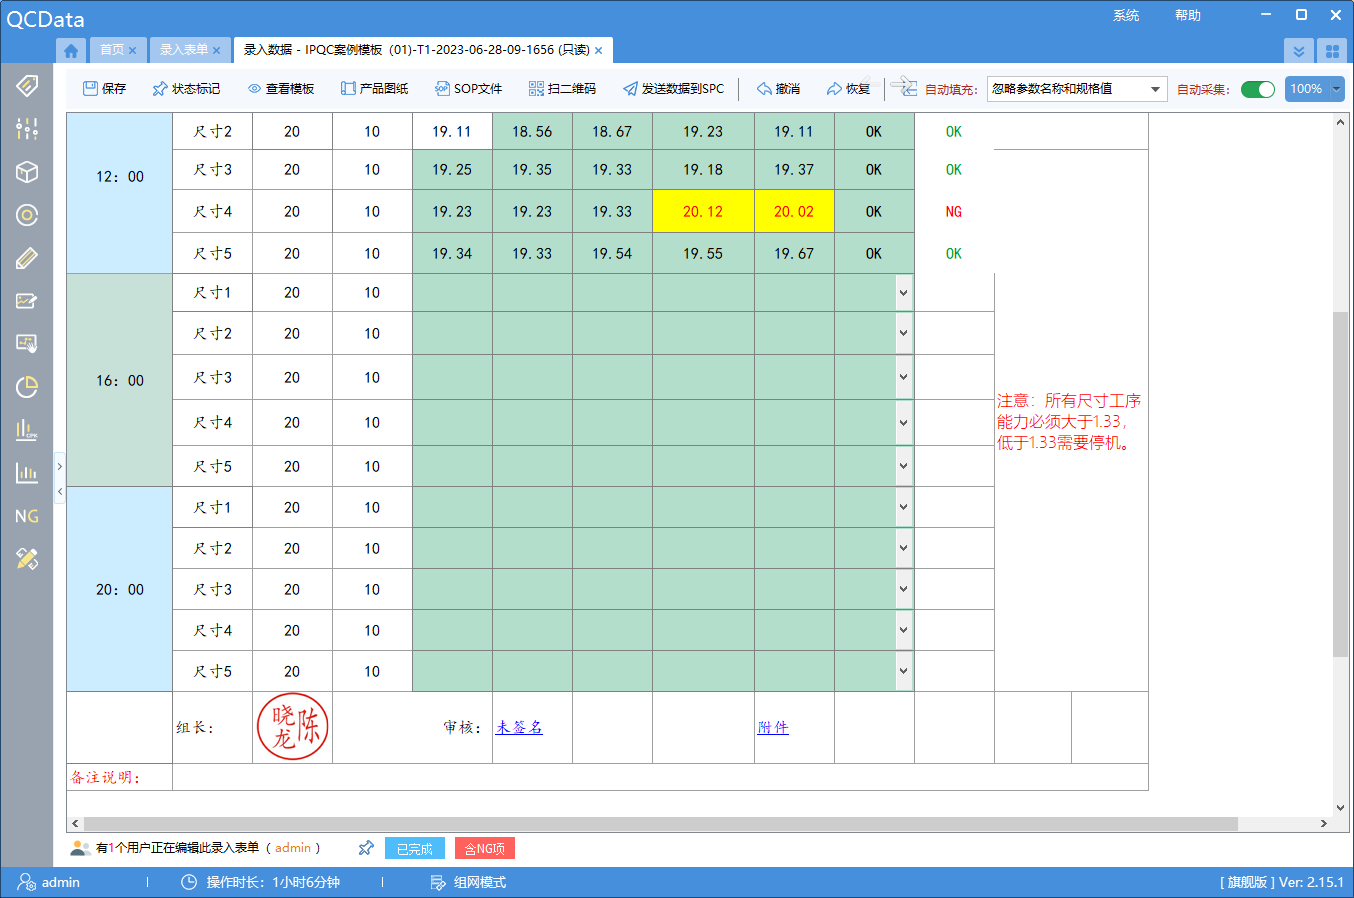Click the auto-fill arrow icon beside 自动填充
The height and width of the screenshot is (898, 1354).
click(904, 87)
